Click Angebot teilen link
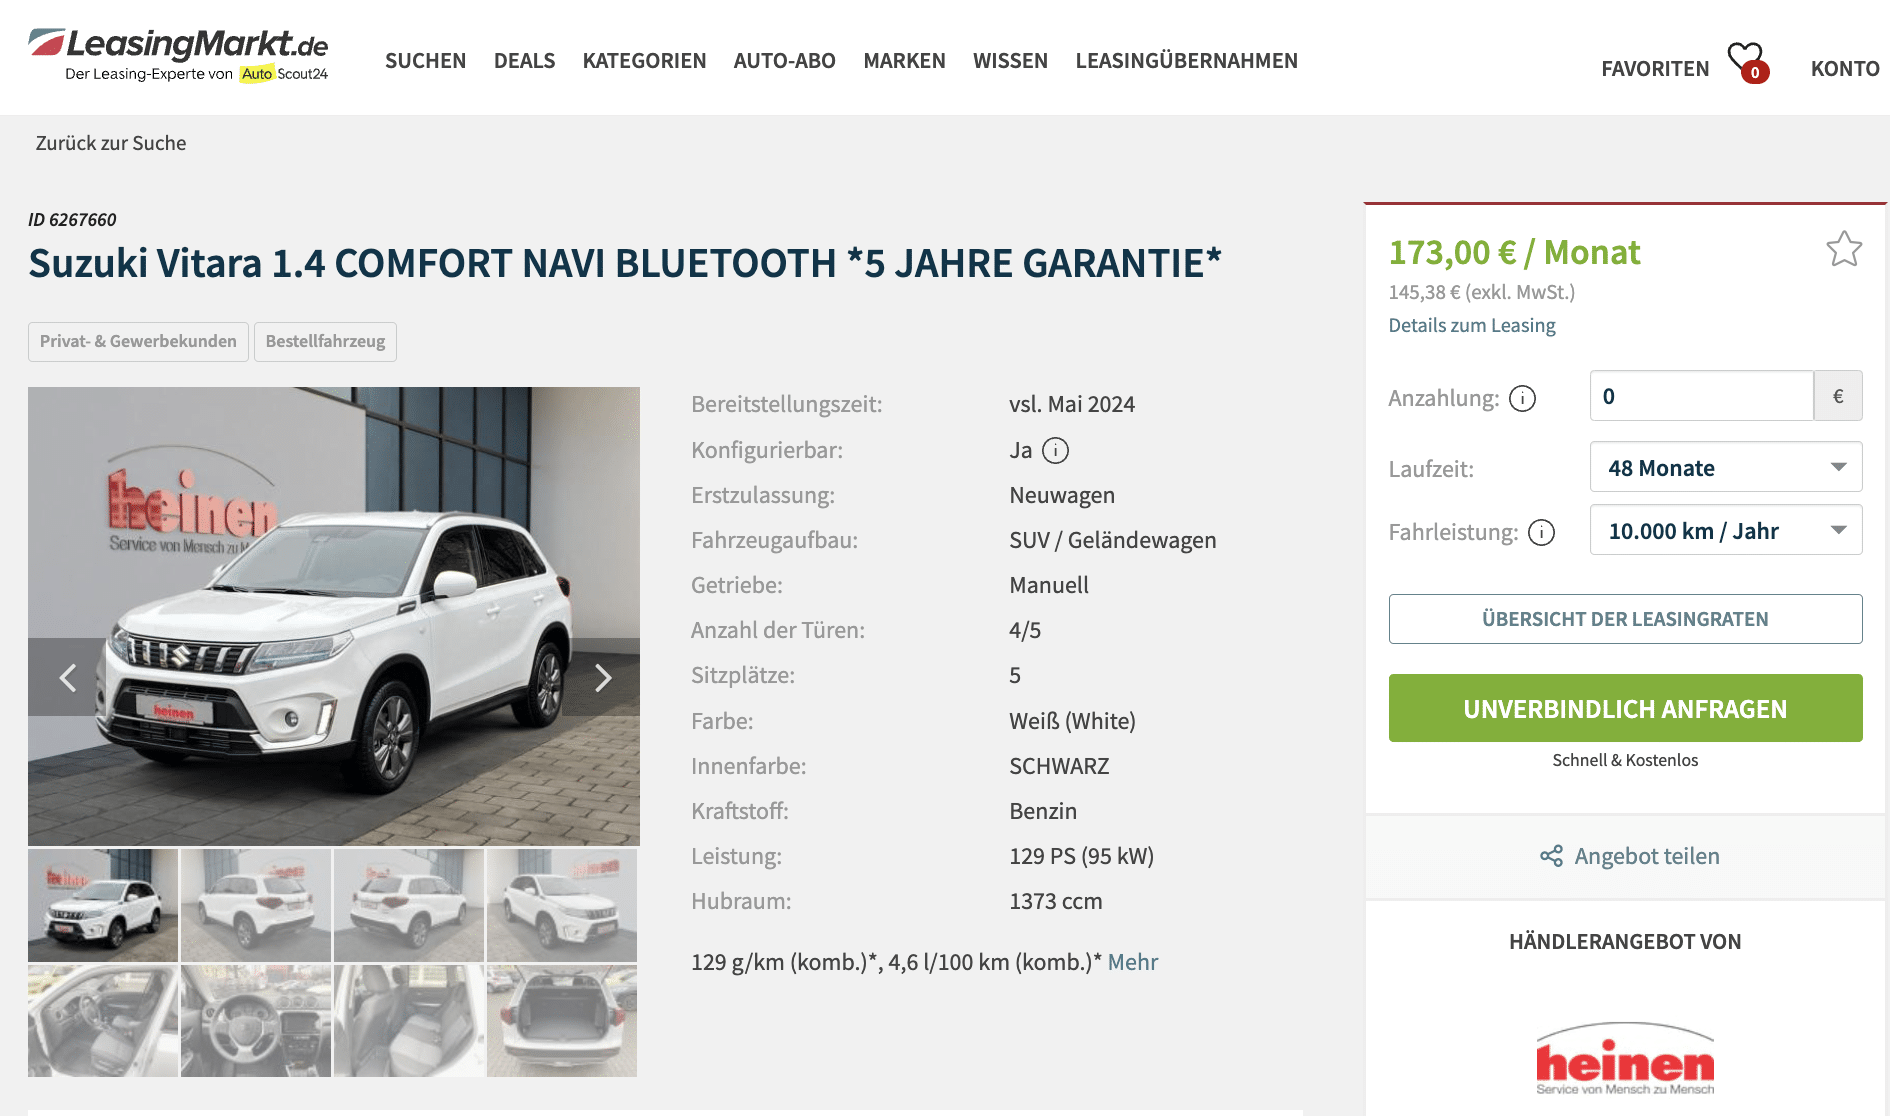 tap(1647, 856)
